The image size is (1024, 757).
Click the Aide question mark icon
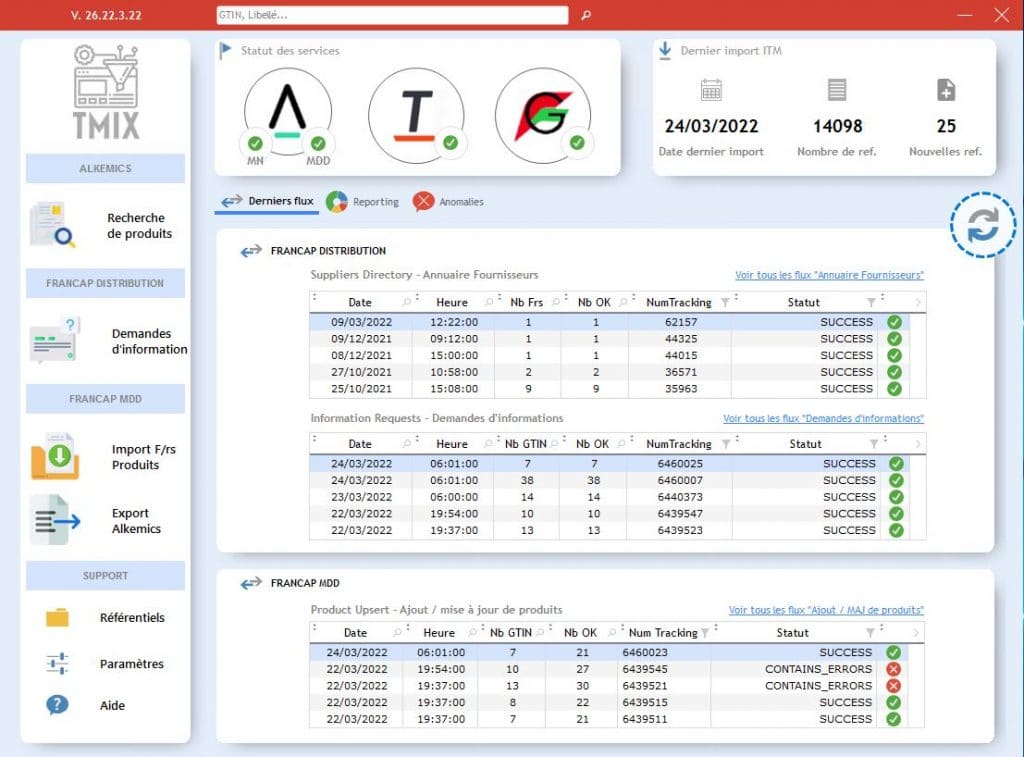click(x=57, y=705)
